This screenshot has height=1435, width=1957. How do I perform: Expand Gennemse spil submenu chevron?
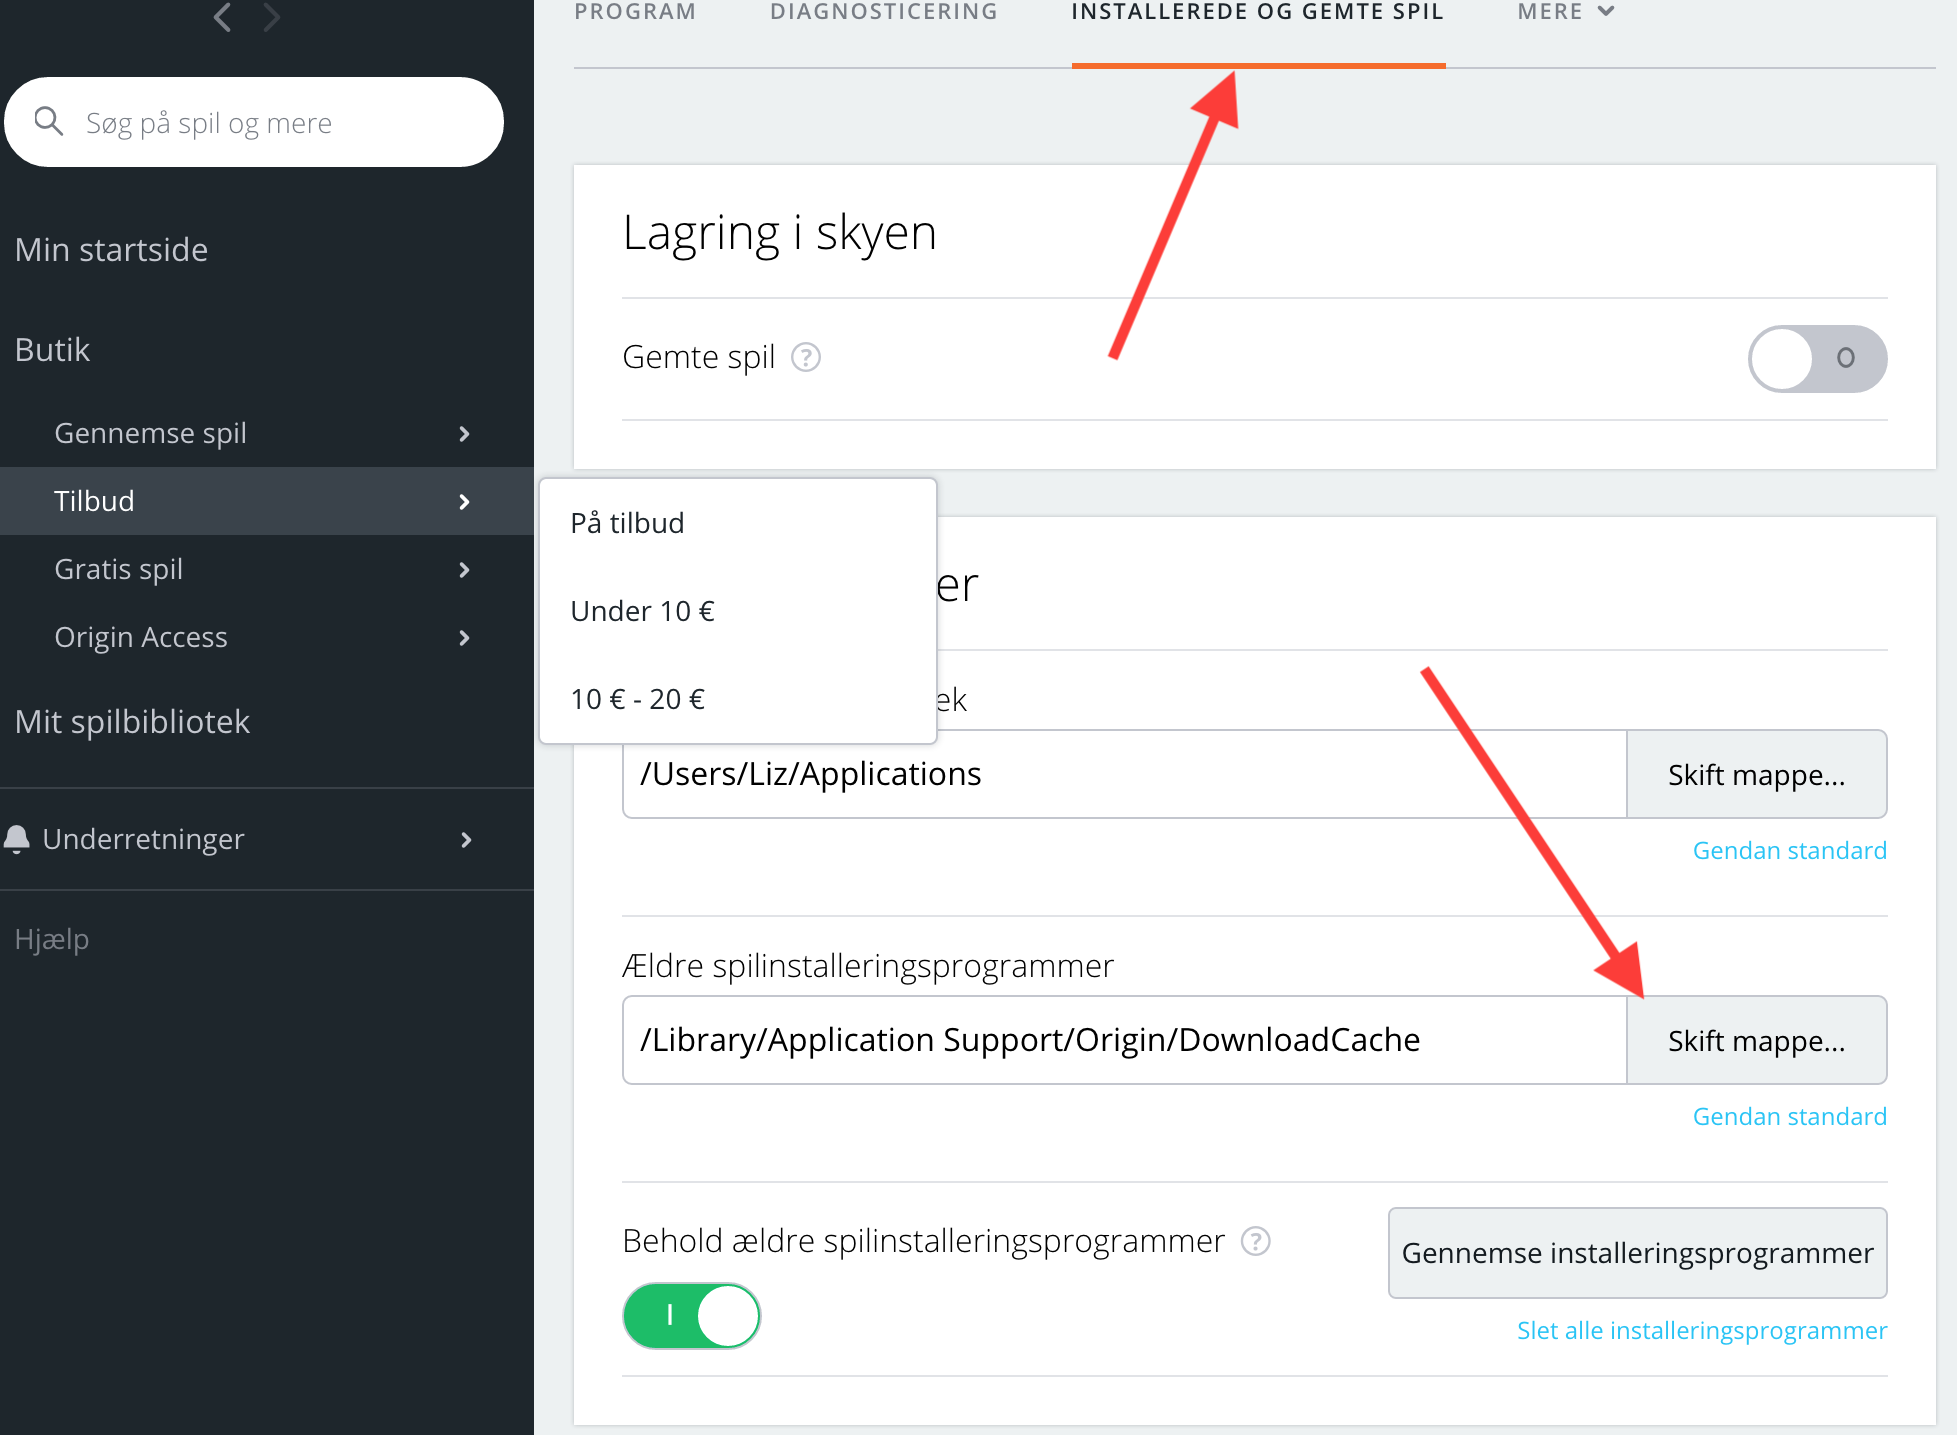click(464, 433)
